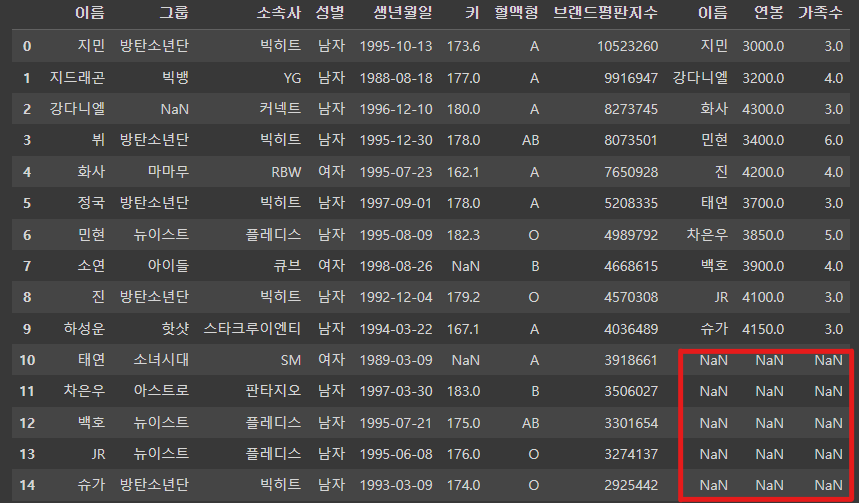This screenshot has width=859, height=503.
Task: Click the 소속사 column header
Action: tap(279, 13)
